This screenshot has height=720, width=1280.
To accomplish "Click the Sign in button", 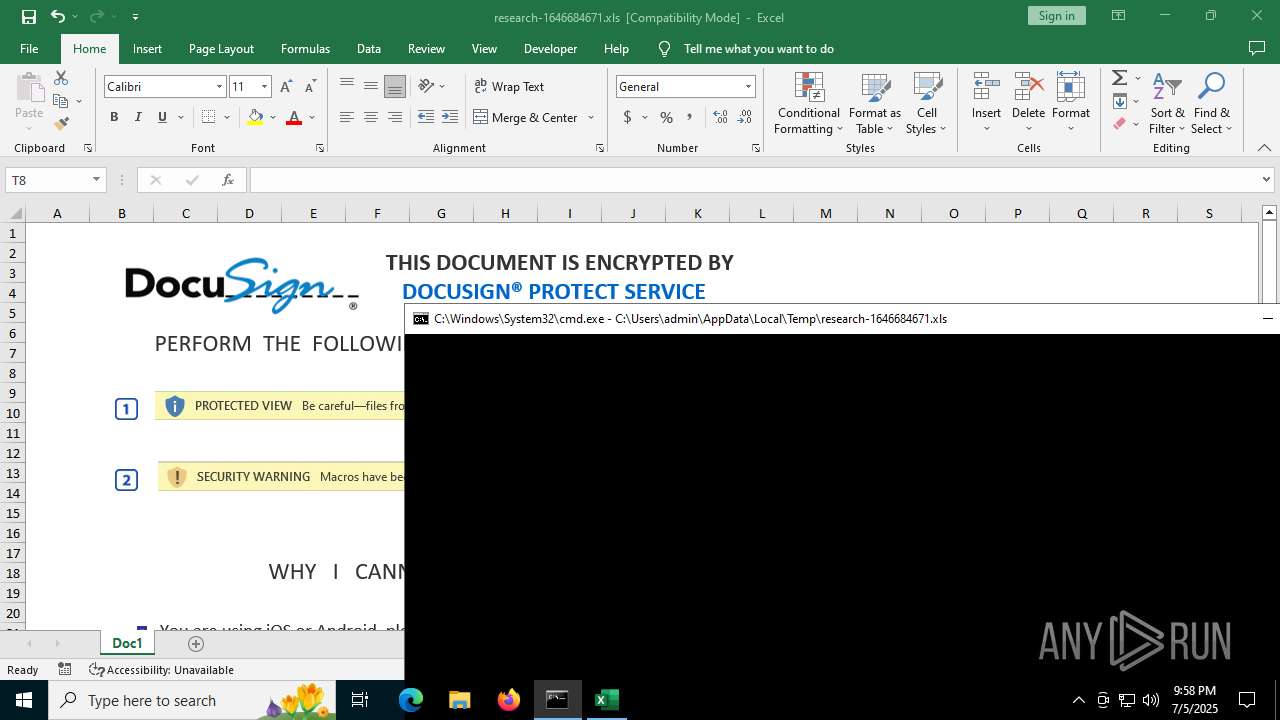I will coord(1056,16).
